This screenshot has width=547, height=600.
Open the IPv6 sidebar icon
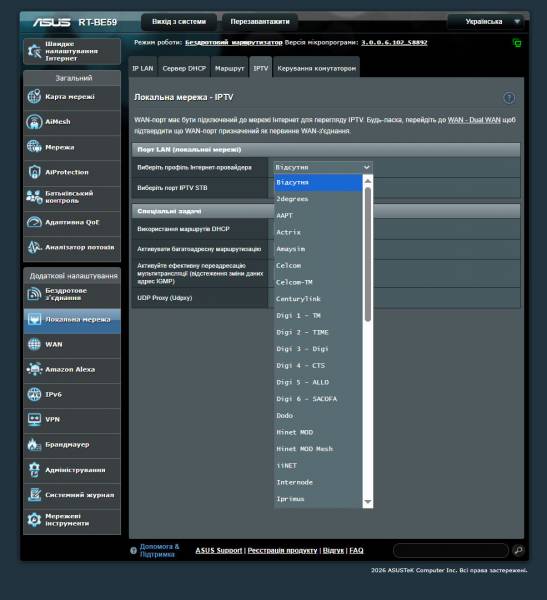(34, 394)
